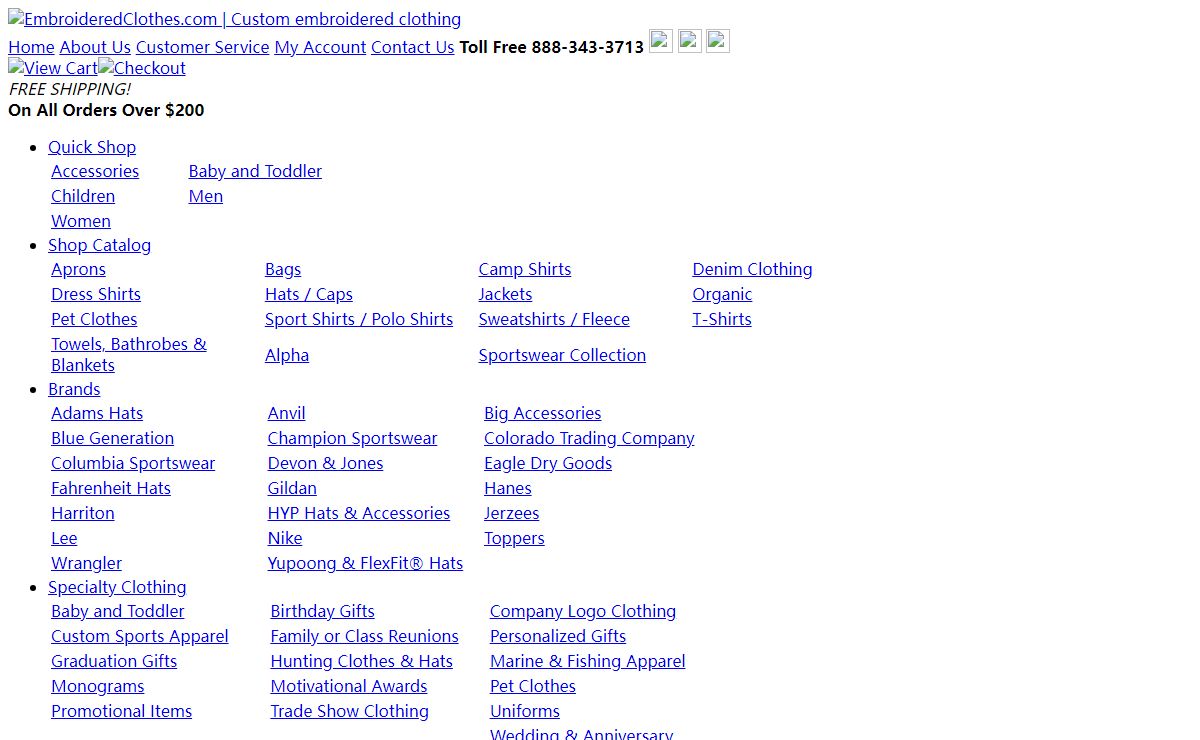This screenshot has width=1200, height=740.
Task: Go to Checkout image link
Action: tap(142, 68)
